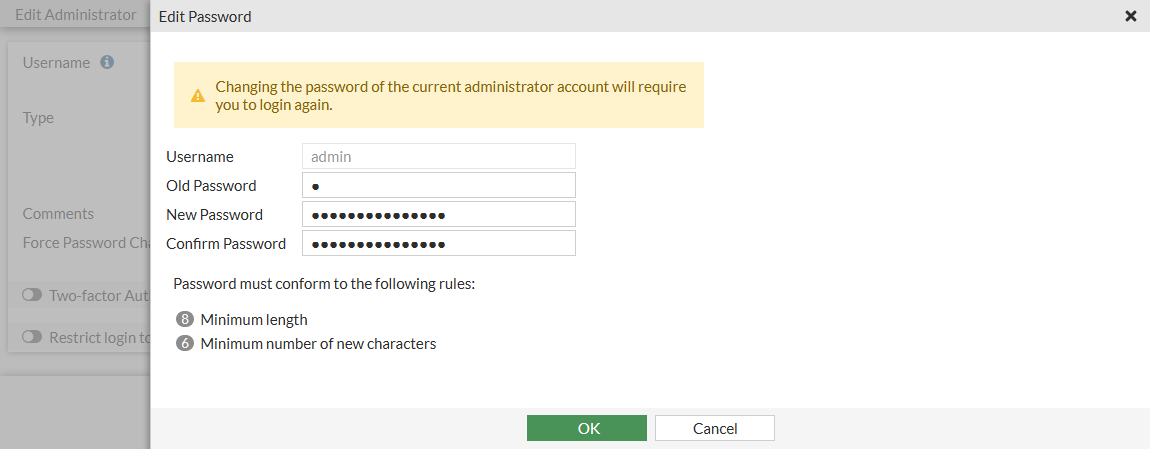1150x449 pixels.
Task: Select the Confirm Password field
Action: pos(438,244)
